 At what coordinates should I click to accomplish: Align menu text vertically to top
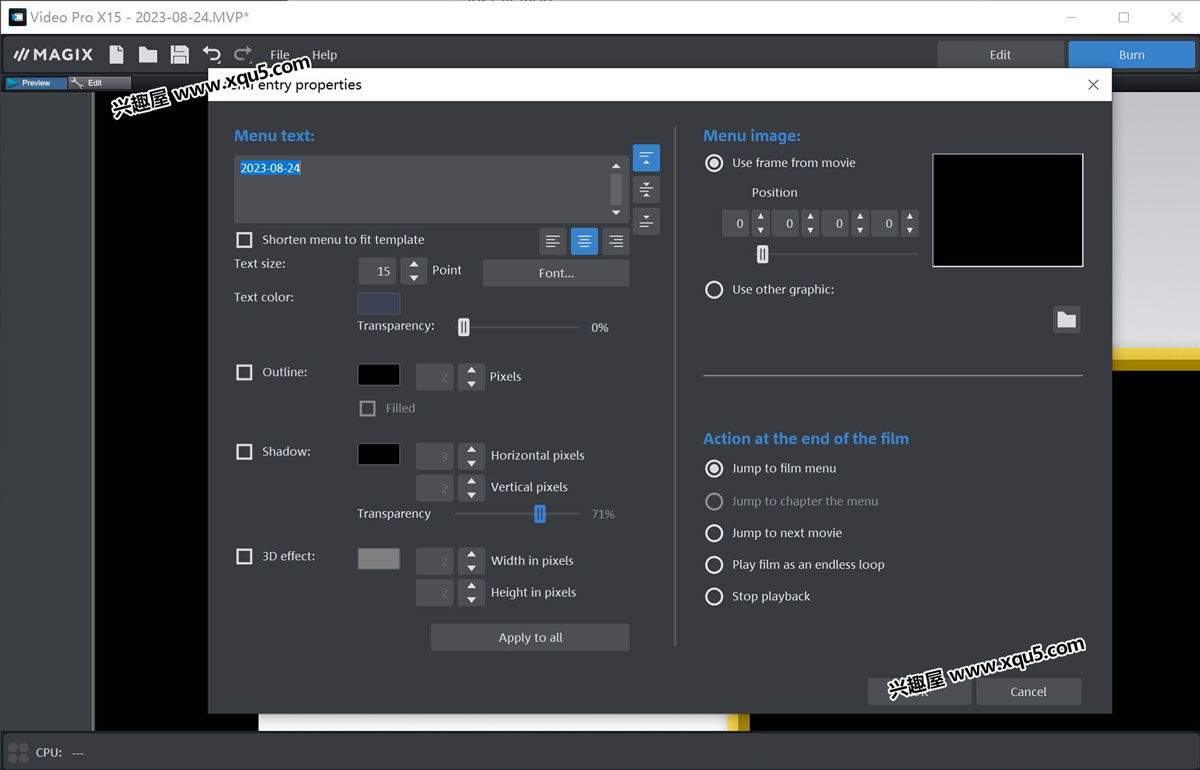coord(646,158)
